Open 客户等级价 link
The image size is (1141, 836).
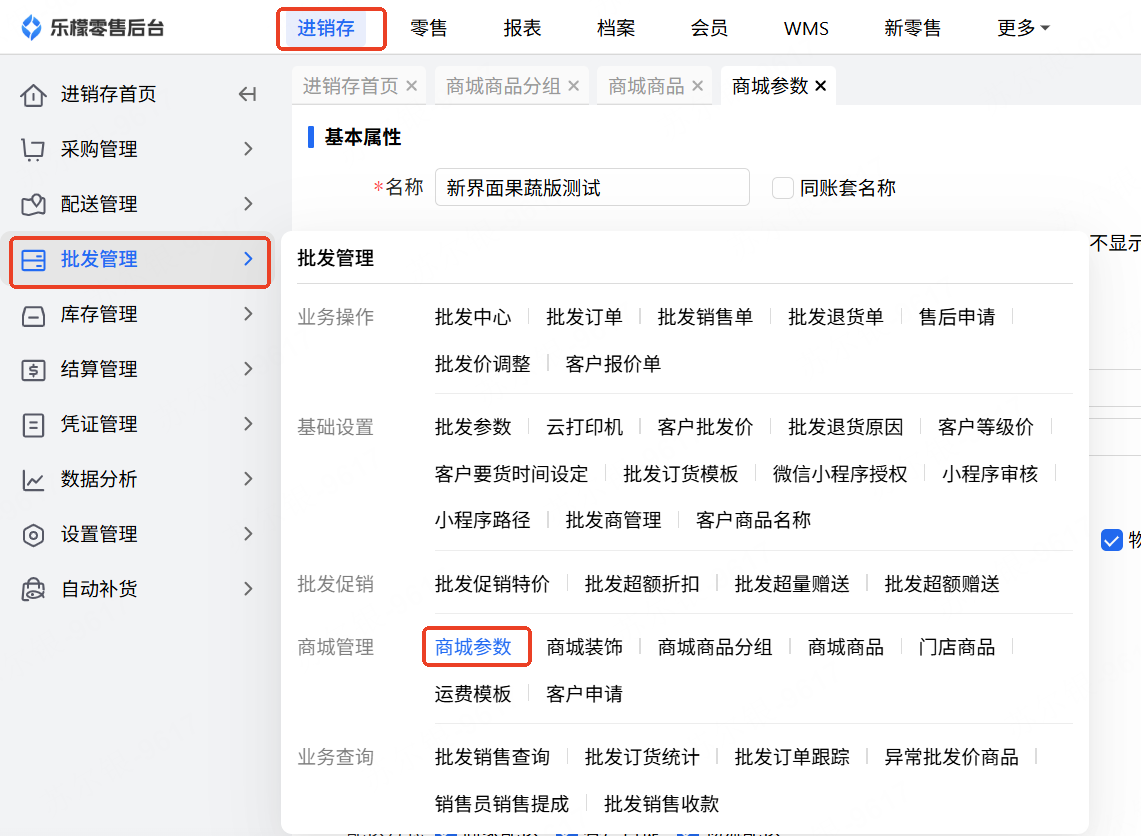click(x=986, y=426)
